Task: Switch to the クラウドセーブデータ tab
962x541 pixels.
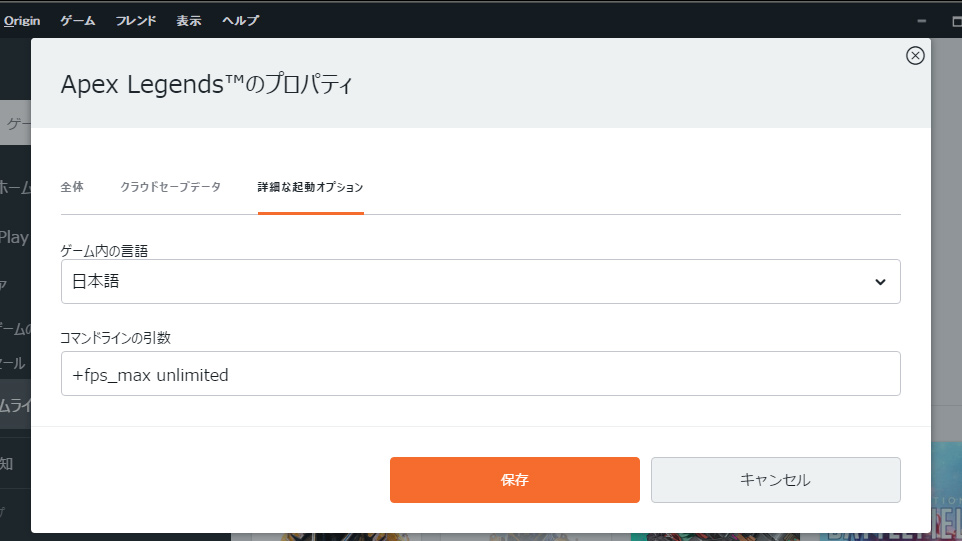Action: pyautogui.click(x=170, y=187)
